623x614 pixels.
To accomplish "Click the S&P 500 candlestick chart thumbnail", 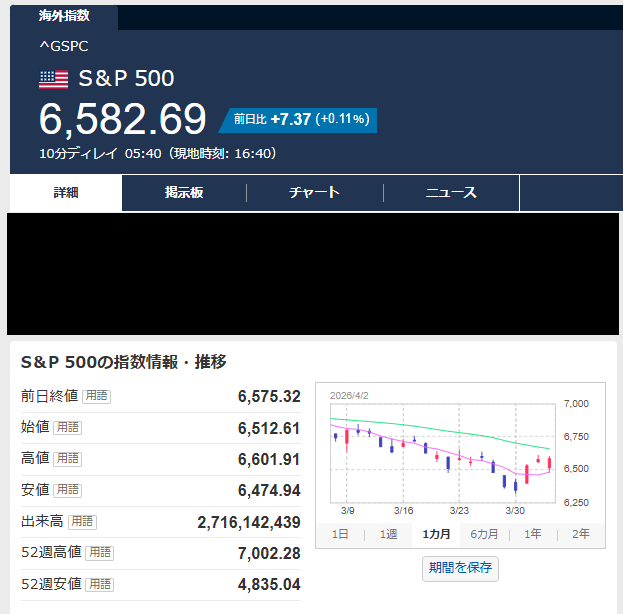I will coord(440,451).
